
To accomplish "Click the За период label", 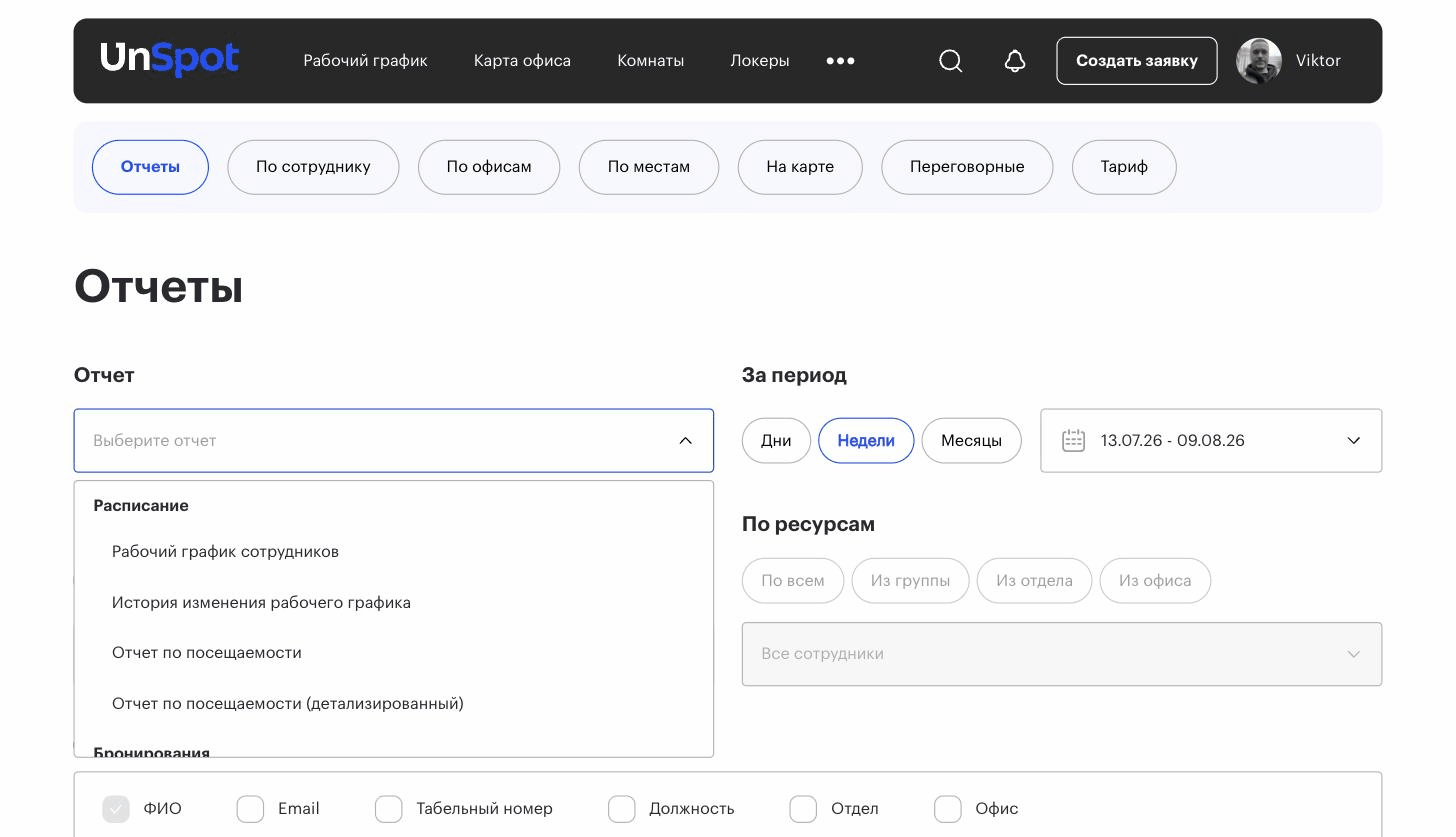I will (x=794, y=375).
